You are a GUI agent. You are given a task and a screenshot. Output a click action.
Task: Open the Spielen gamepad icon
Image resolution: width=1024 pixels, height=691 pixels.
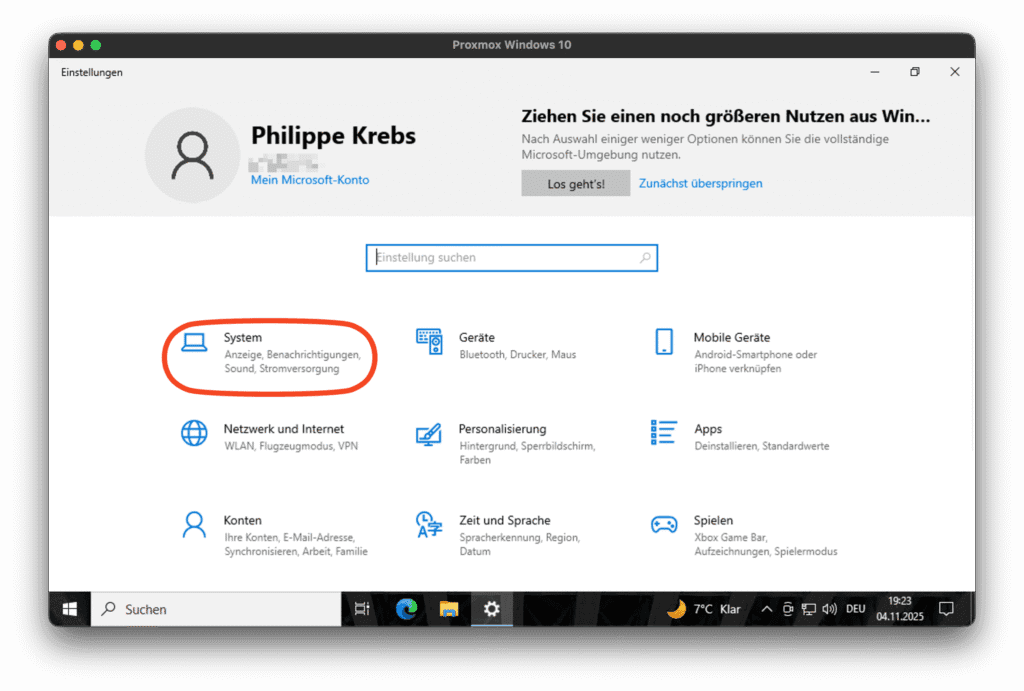pos(664,524)
